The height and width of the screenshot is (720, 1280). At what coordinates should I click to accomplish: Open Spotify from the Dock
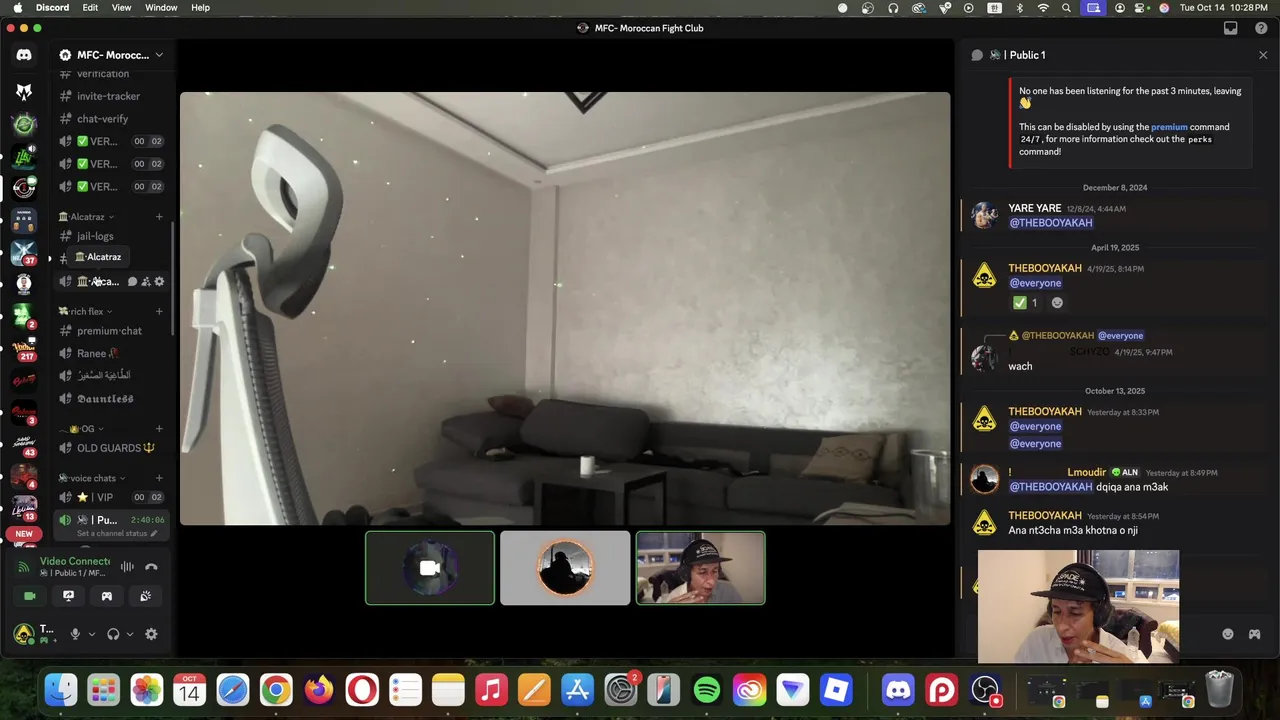(x=706, y=690)
